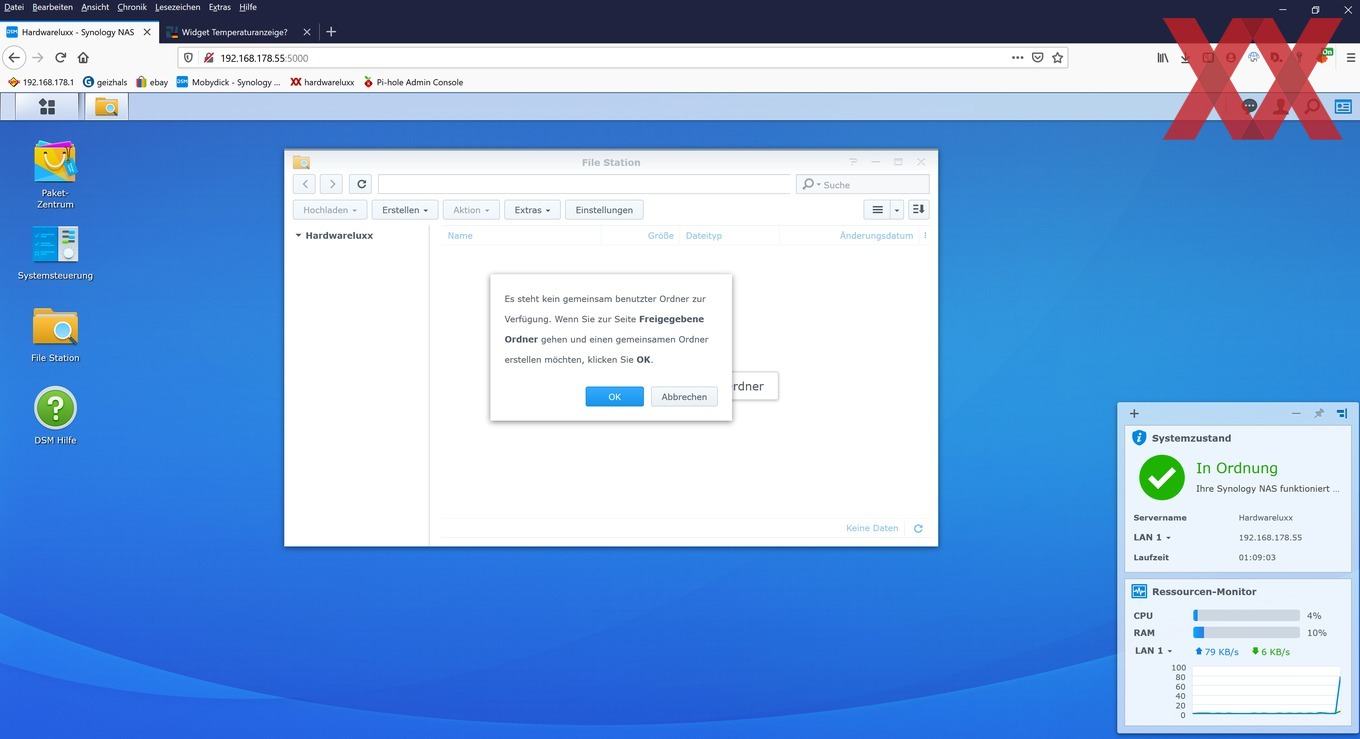The width and height of the screenshot is (1360, 739).
Task: Open the Lesezeichen browser menu
Action: point(178,7)
